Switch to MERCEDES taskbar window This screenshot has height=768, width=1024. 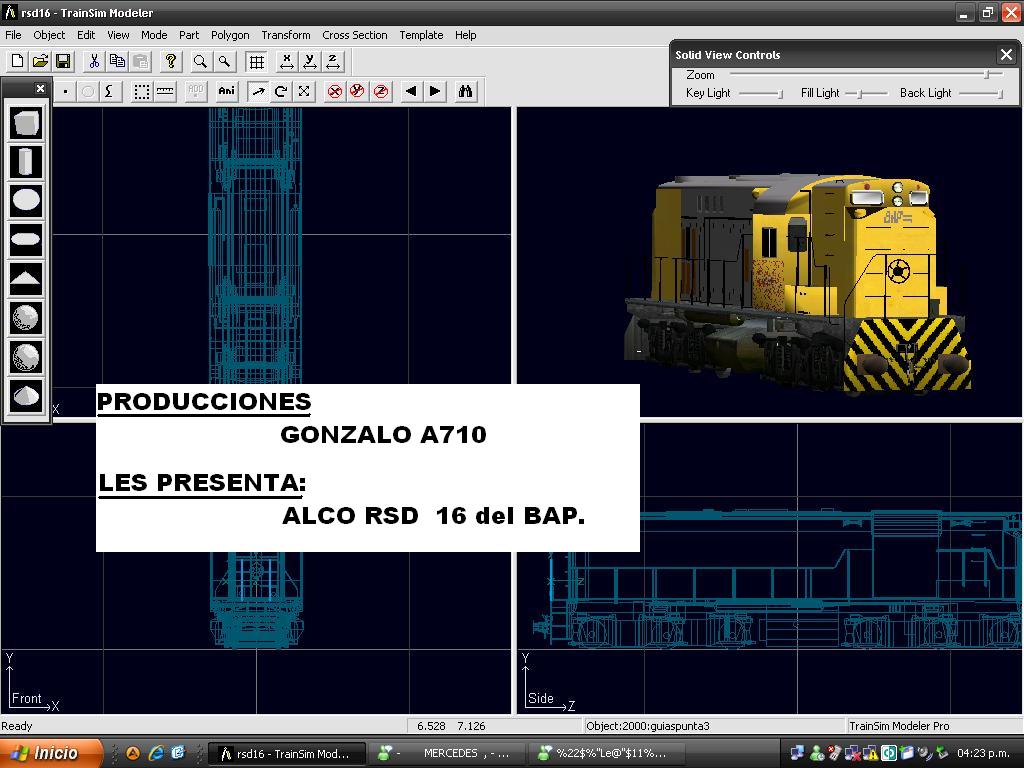click(447, 753)
